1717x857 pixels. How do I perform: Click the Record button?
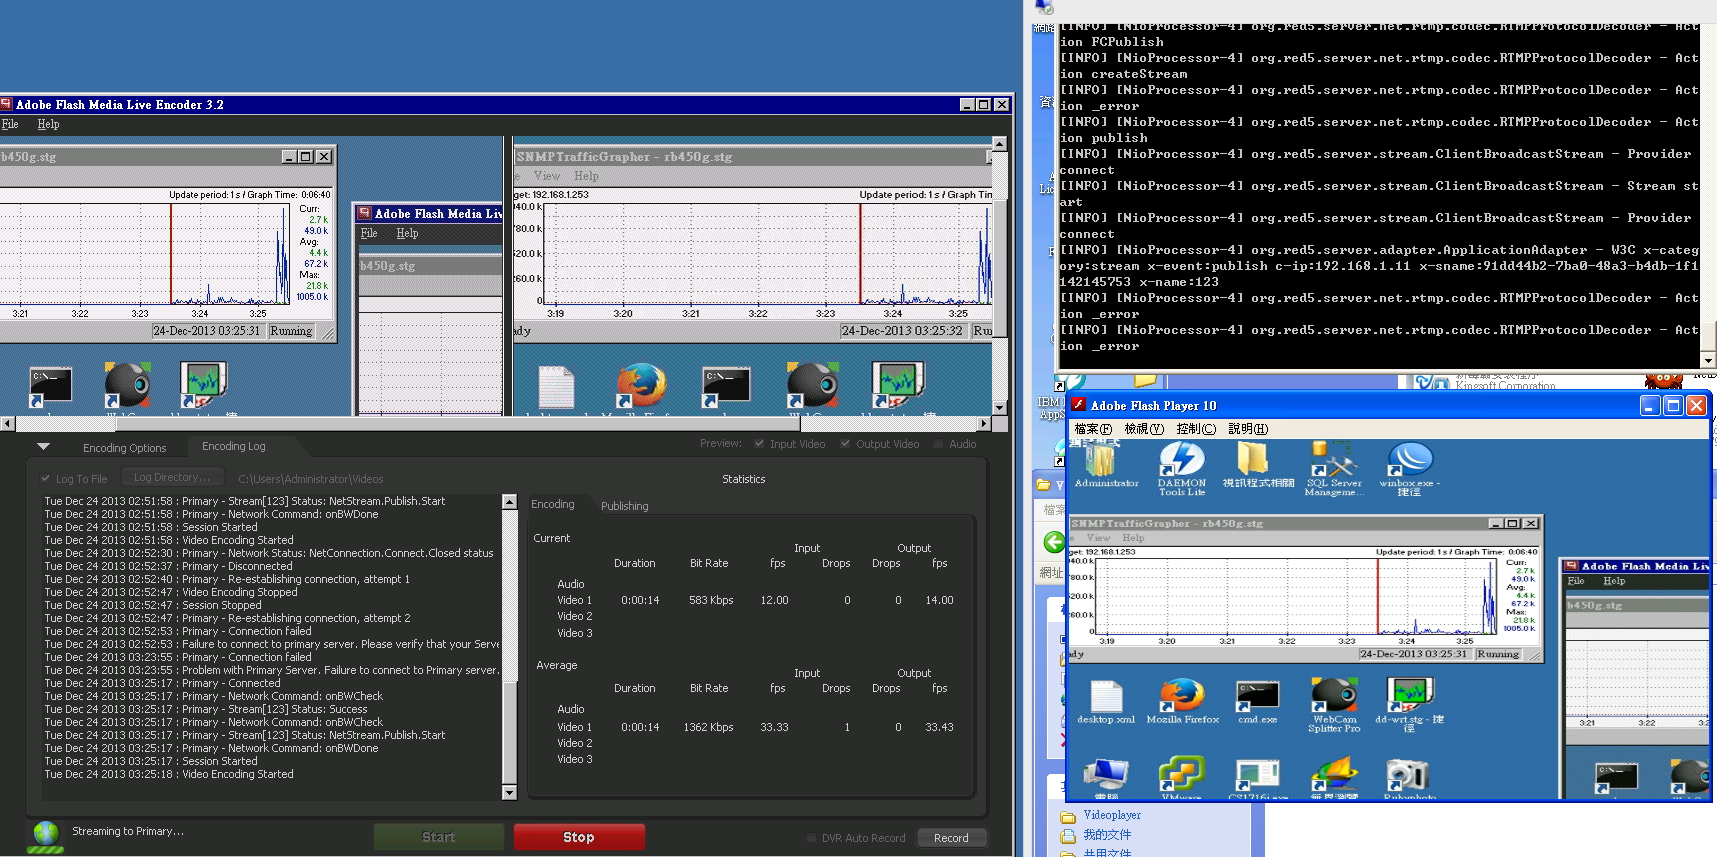[x=951, y=838]
